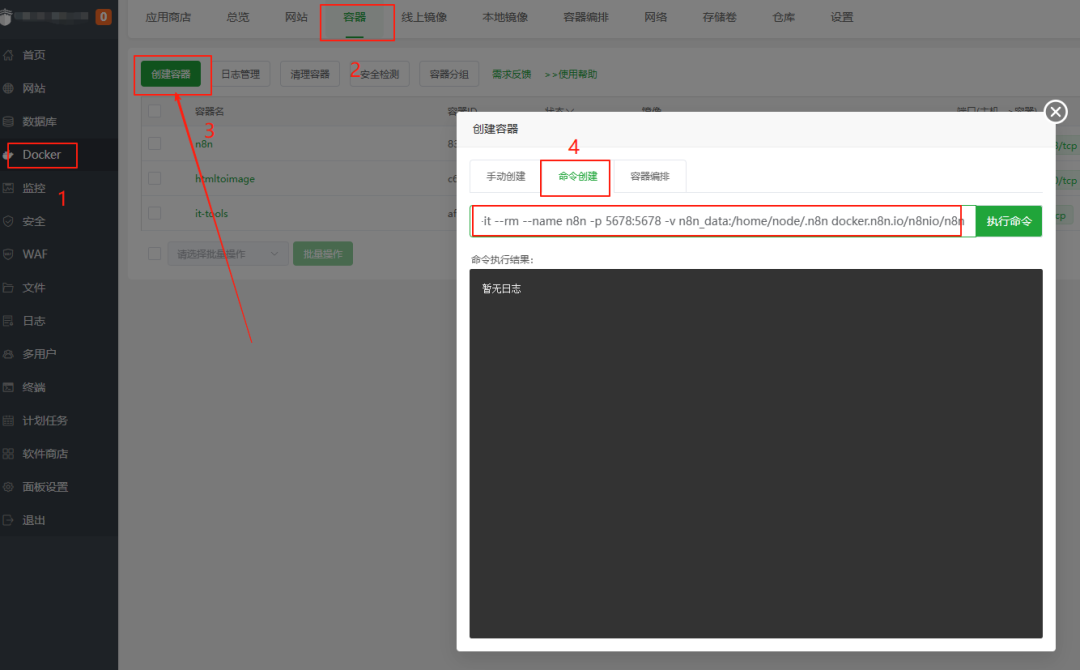The width and height of the screenshot is (1080, 670).
Task: Open the 存储卷 tab
Action: [x=720, y=17]
